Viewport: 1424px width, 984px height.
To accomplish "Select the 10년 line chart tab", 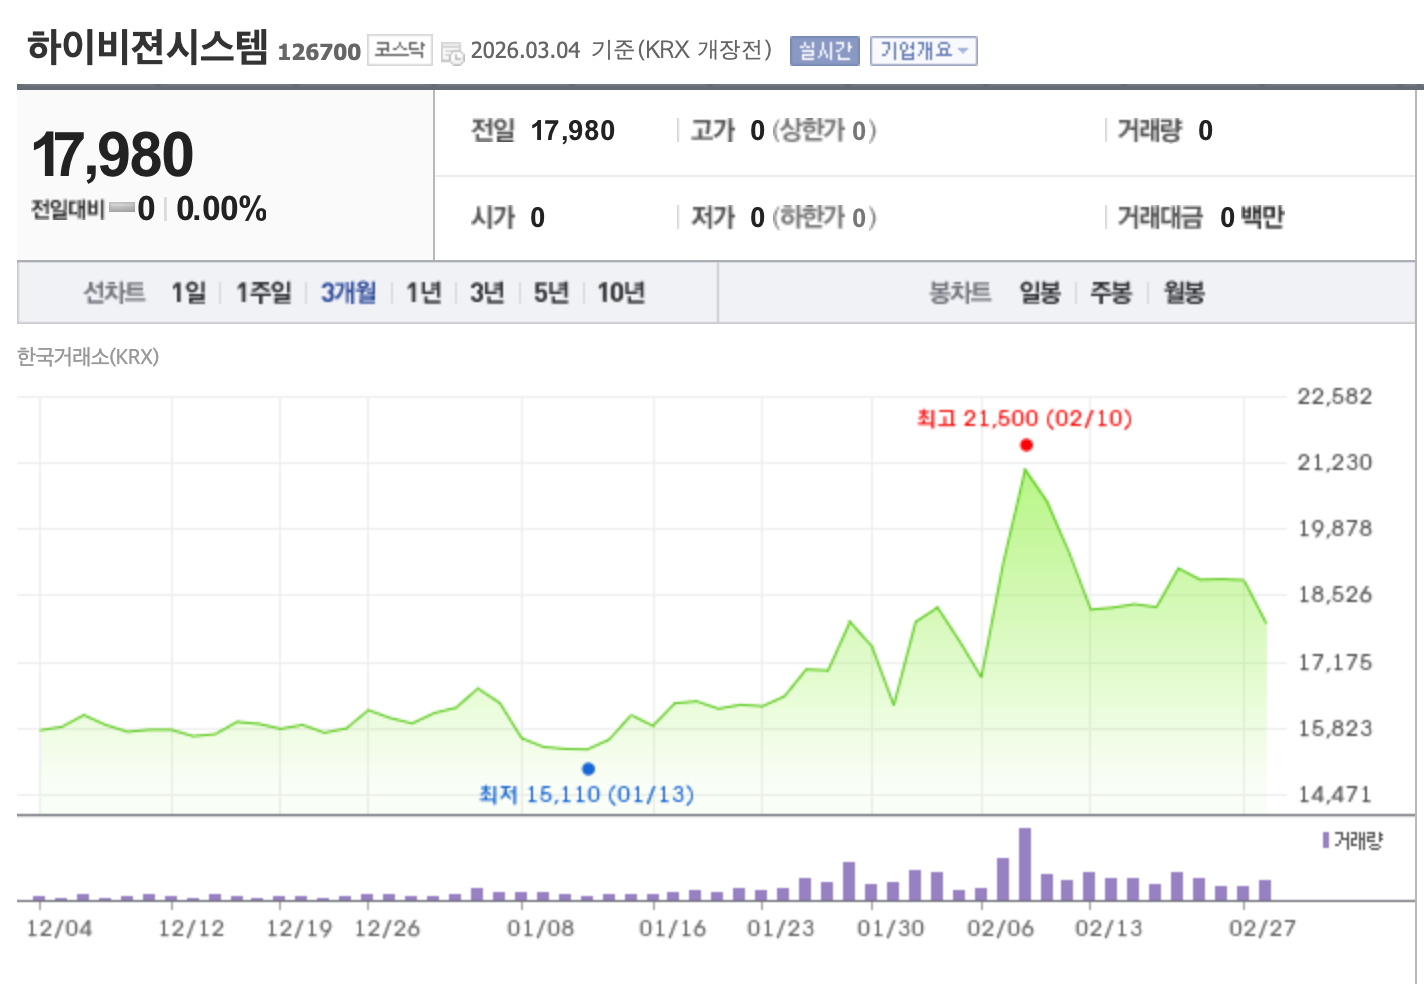I will click(x=621, y=293).
